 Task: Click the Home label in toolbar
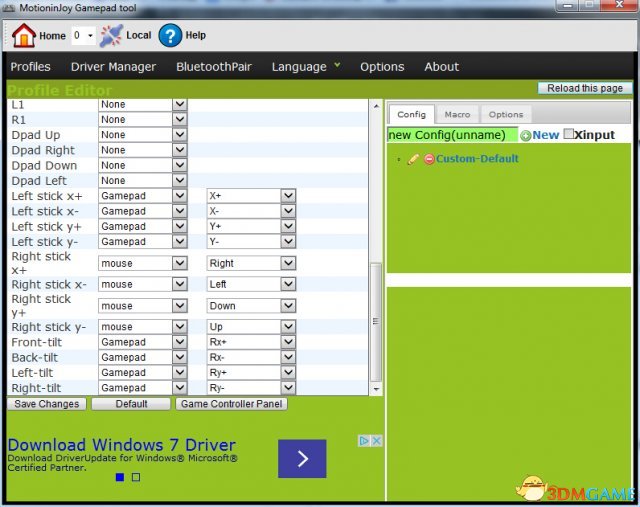[x=52, y=36]
